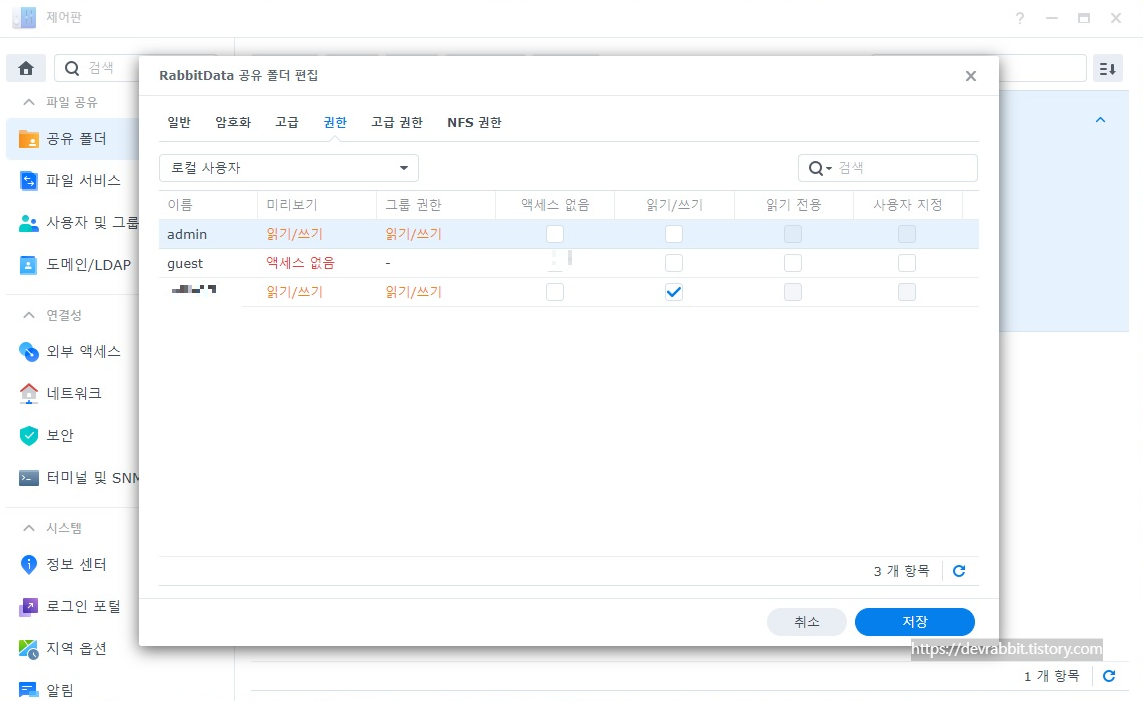Open External Access (외부 액세스) icon
This screenshot has height=701, width=1143.
[x=28, y=351]
